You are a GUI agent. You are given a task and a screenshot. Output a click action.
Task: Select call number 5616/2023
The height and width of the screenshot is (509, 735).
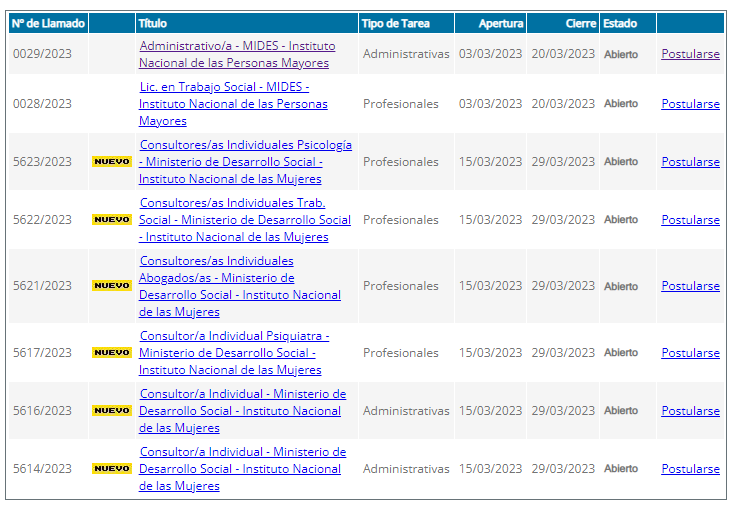coord(42,411)
